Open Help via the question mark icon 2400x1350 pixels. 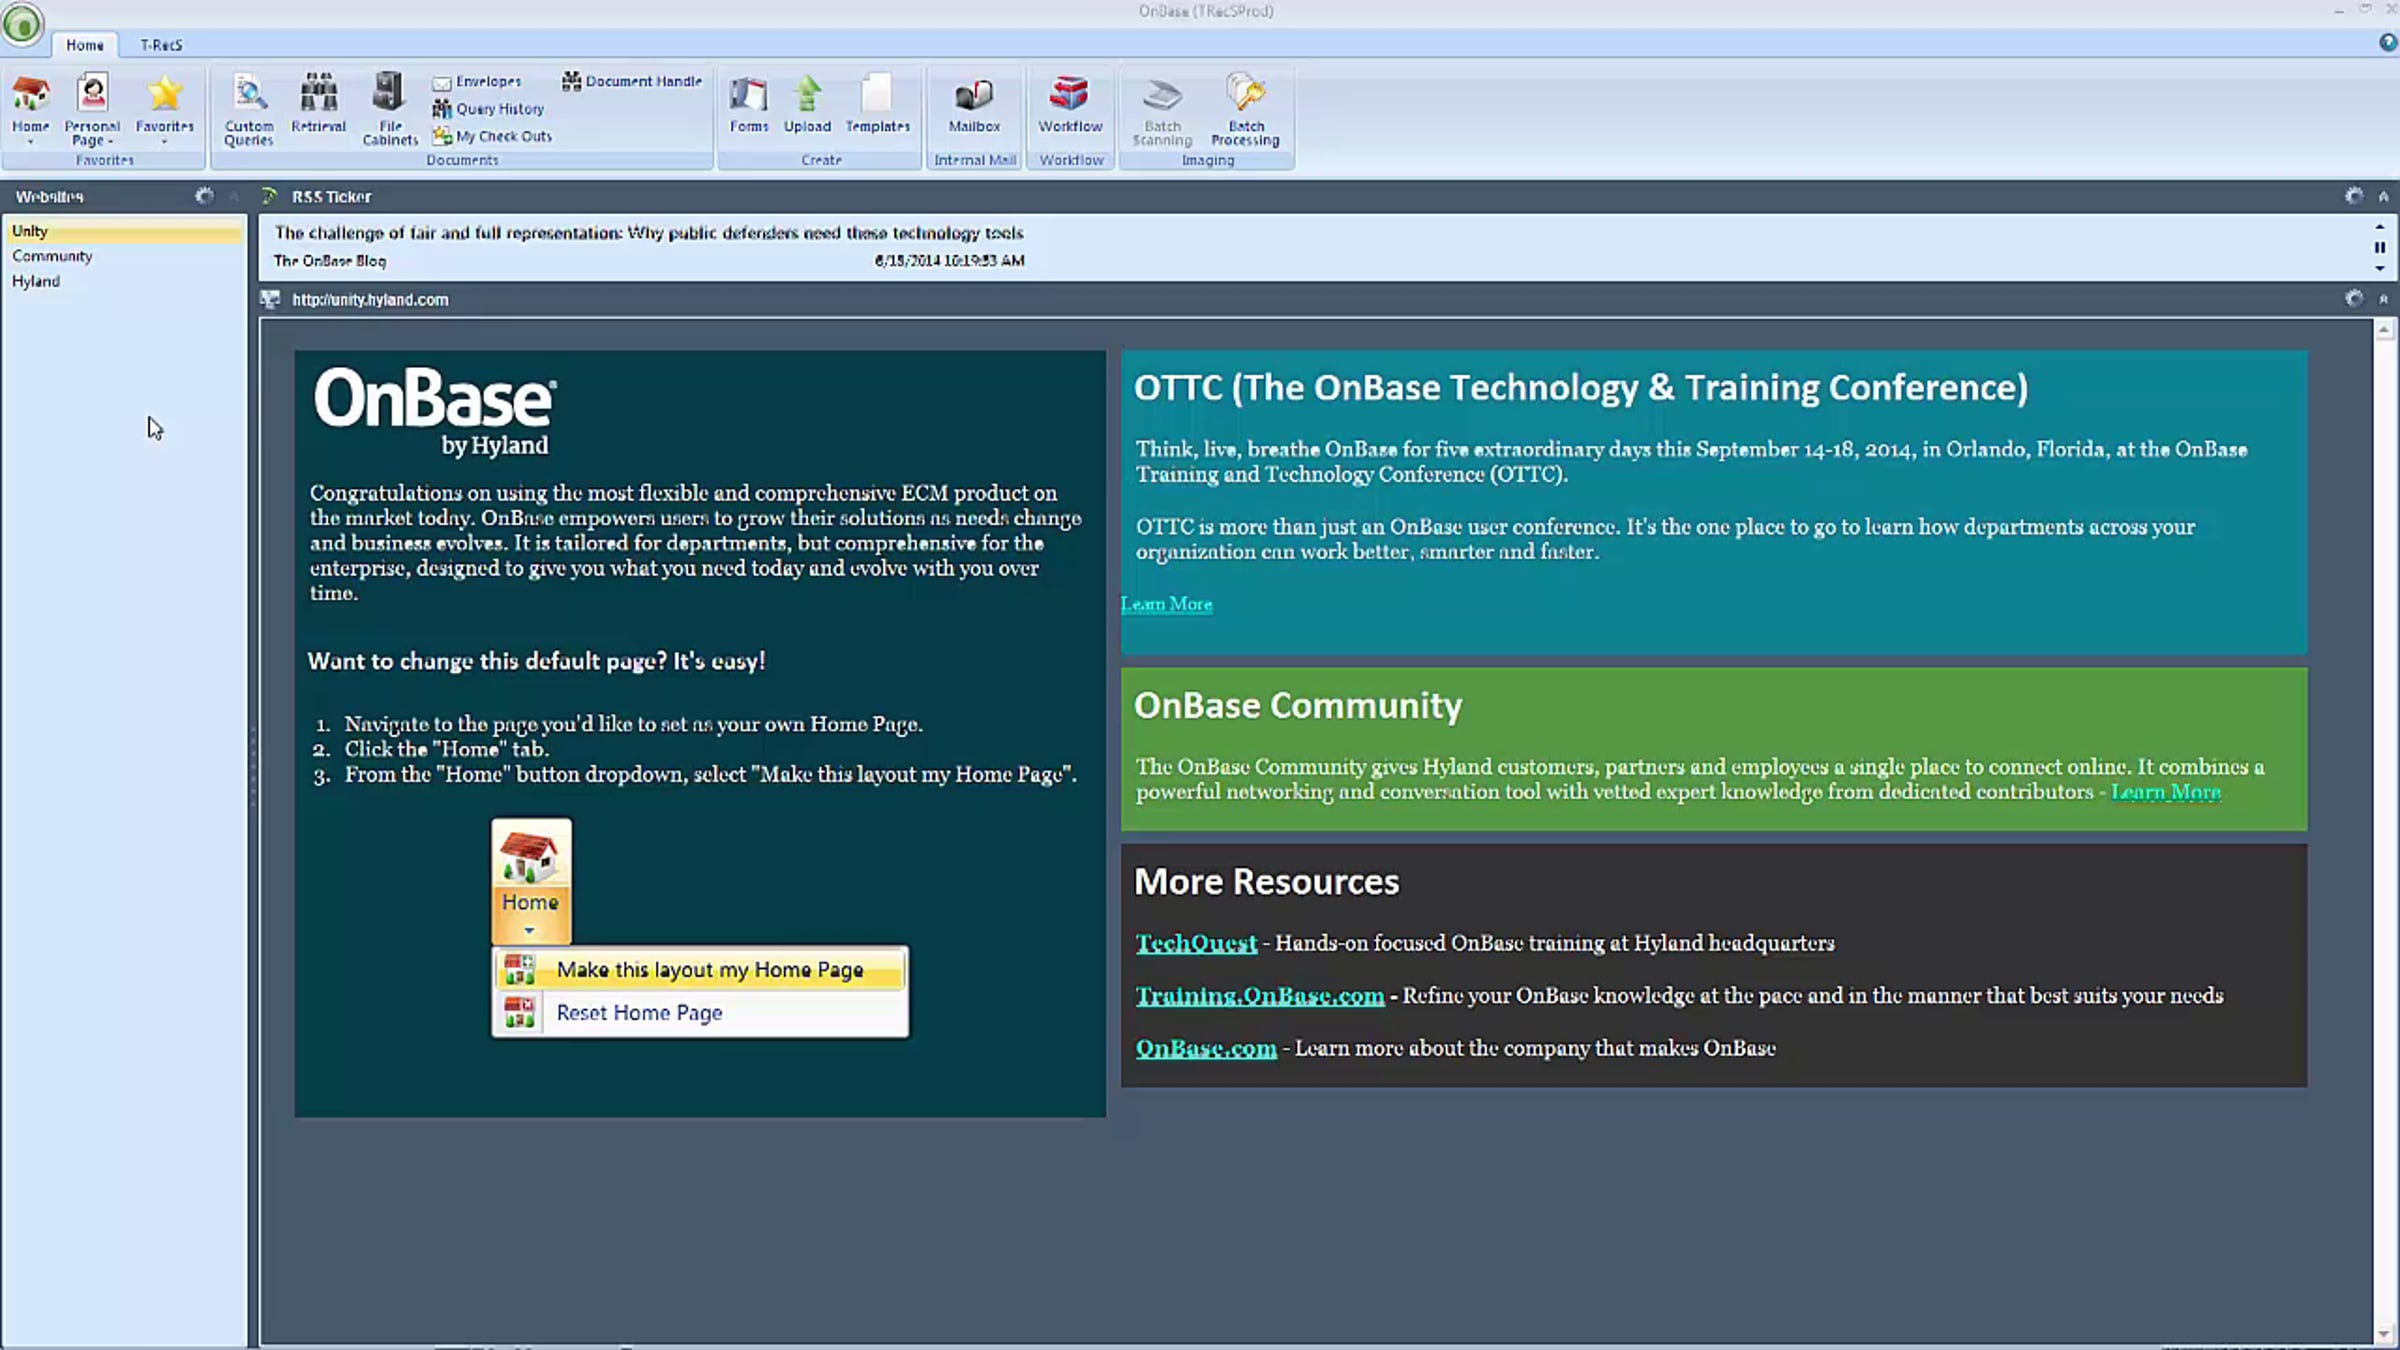pos(2388,43)
